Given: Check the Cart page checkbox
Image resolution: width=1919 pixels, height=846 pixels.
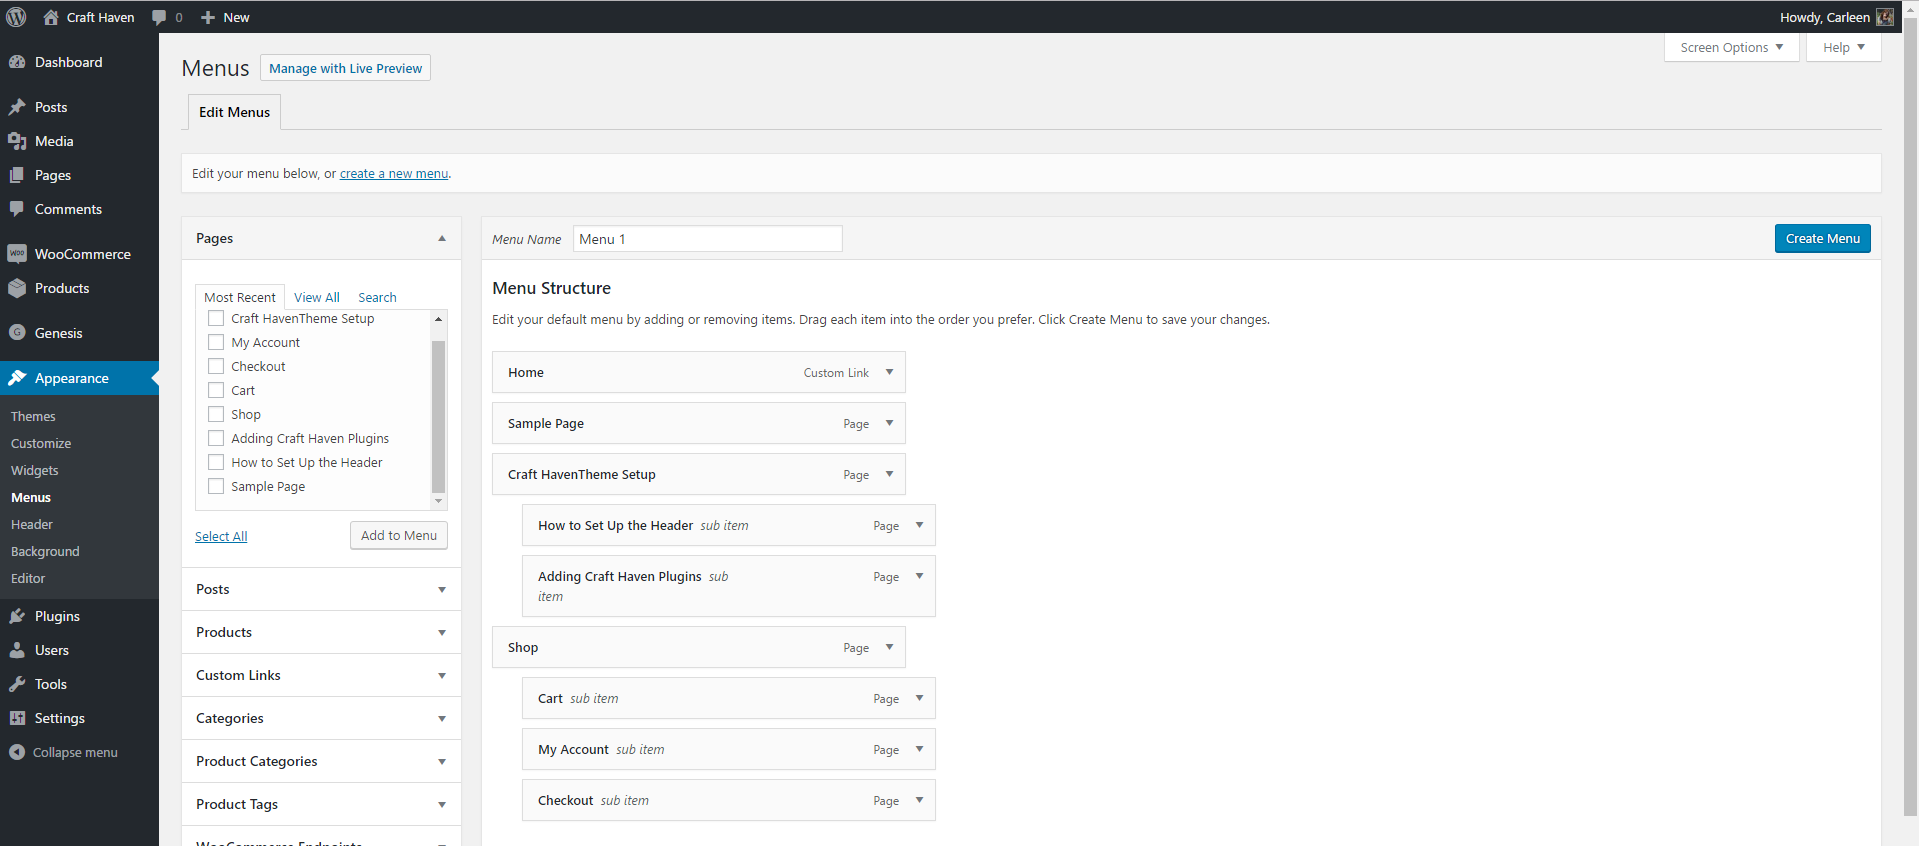Looking at the screenshot, I should [216, 390].
